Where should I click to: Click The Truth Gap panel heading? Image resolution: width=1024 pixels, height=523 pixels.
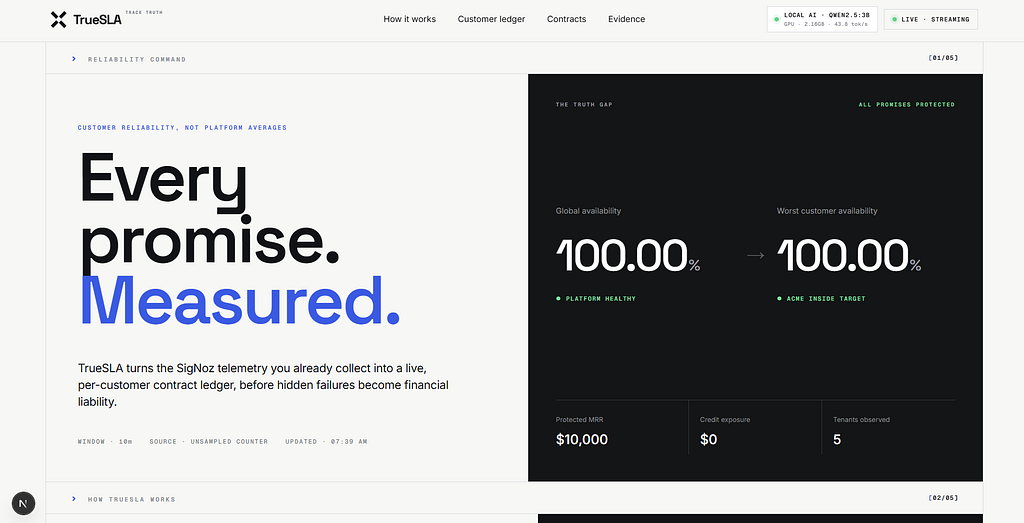point(584,104)
